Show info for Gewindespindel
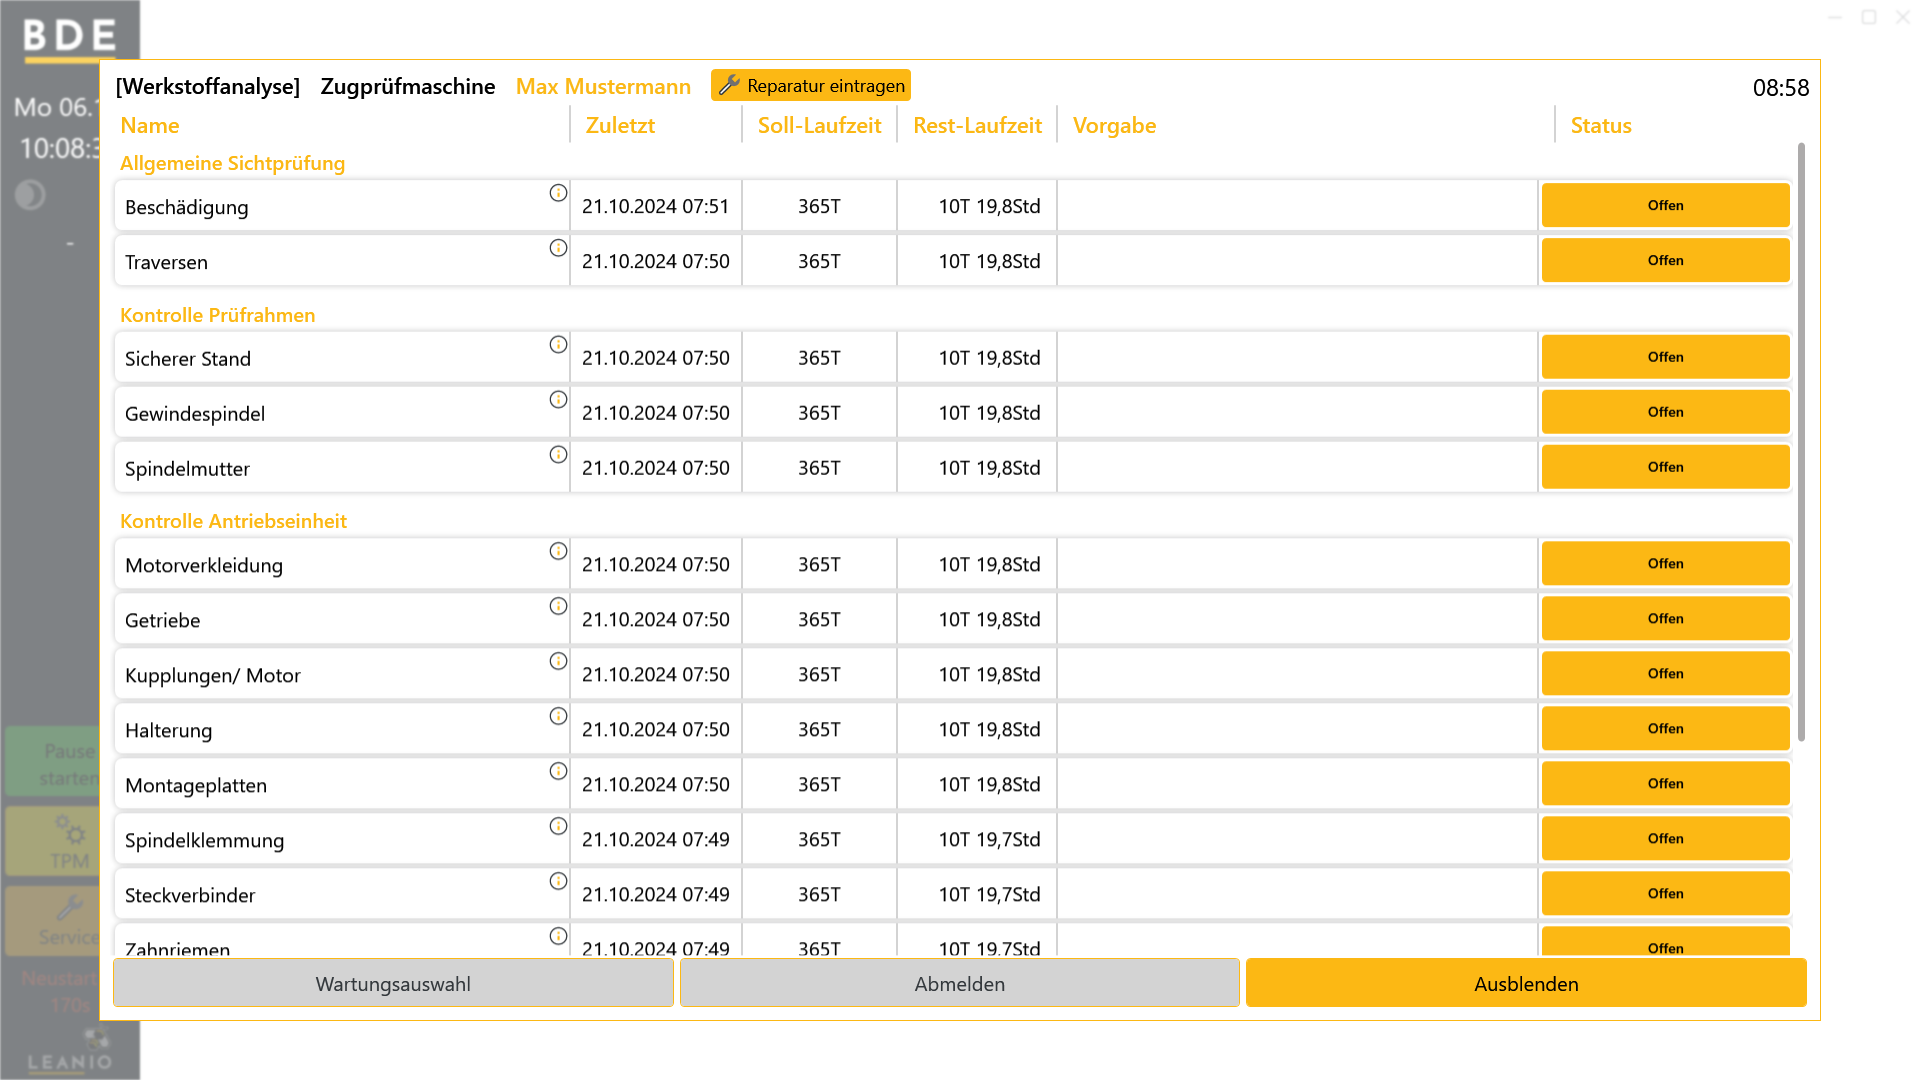1920x1080 pixels. (x=558, y=400)
